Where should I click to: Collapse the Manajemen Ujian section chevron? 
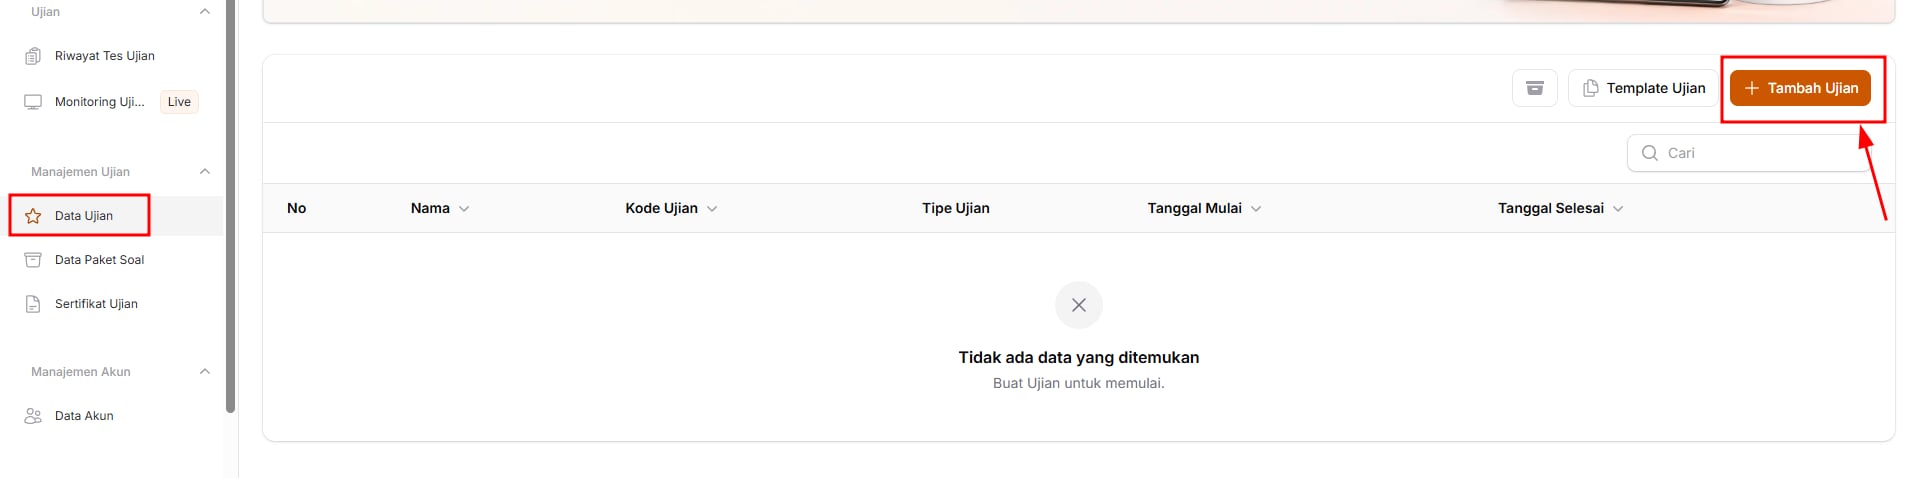pyautogui.click(x=205, y=172)
